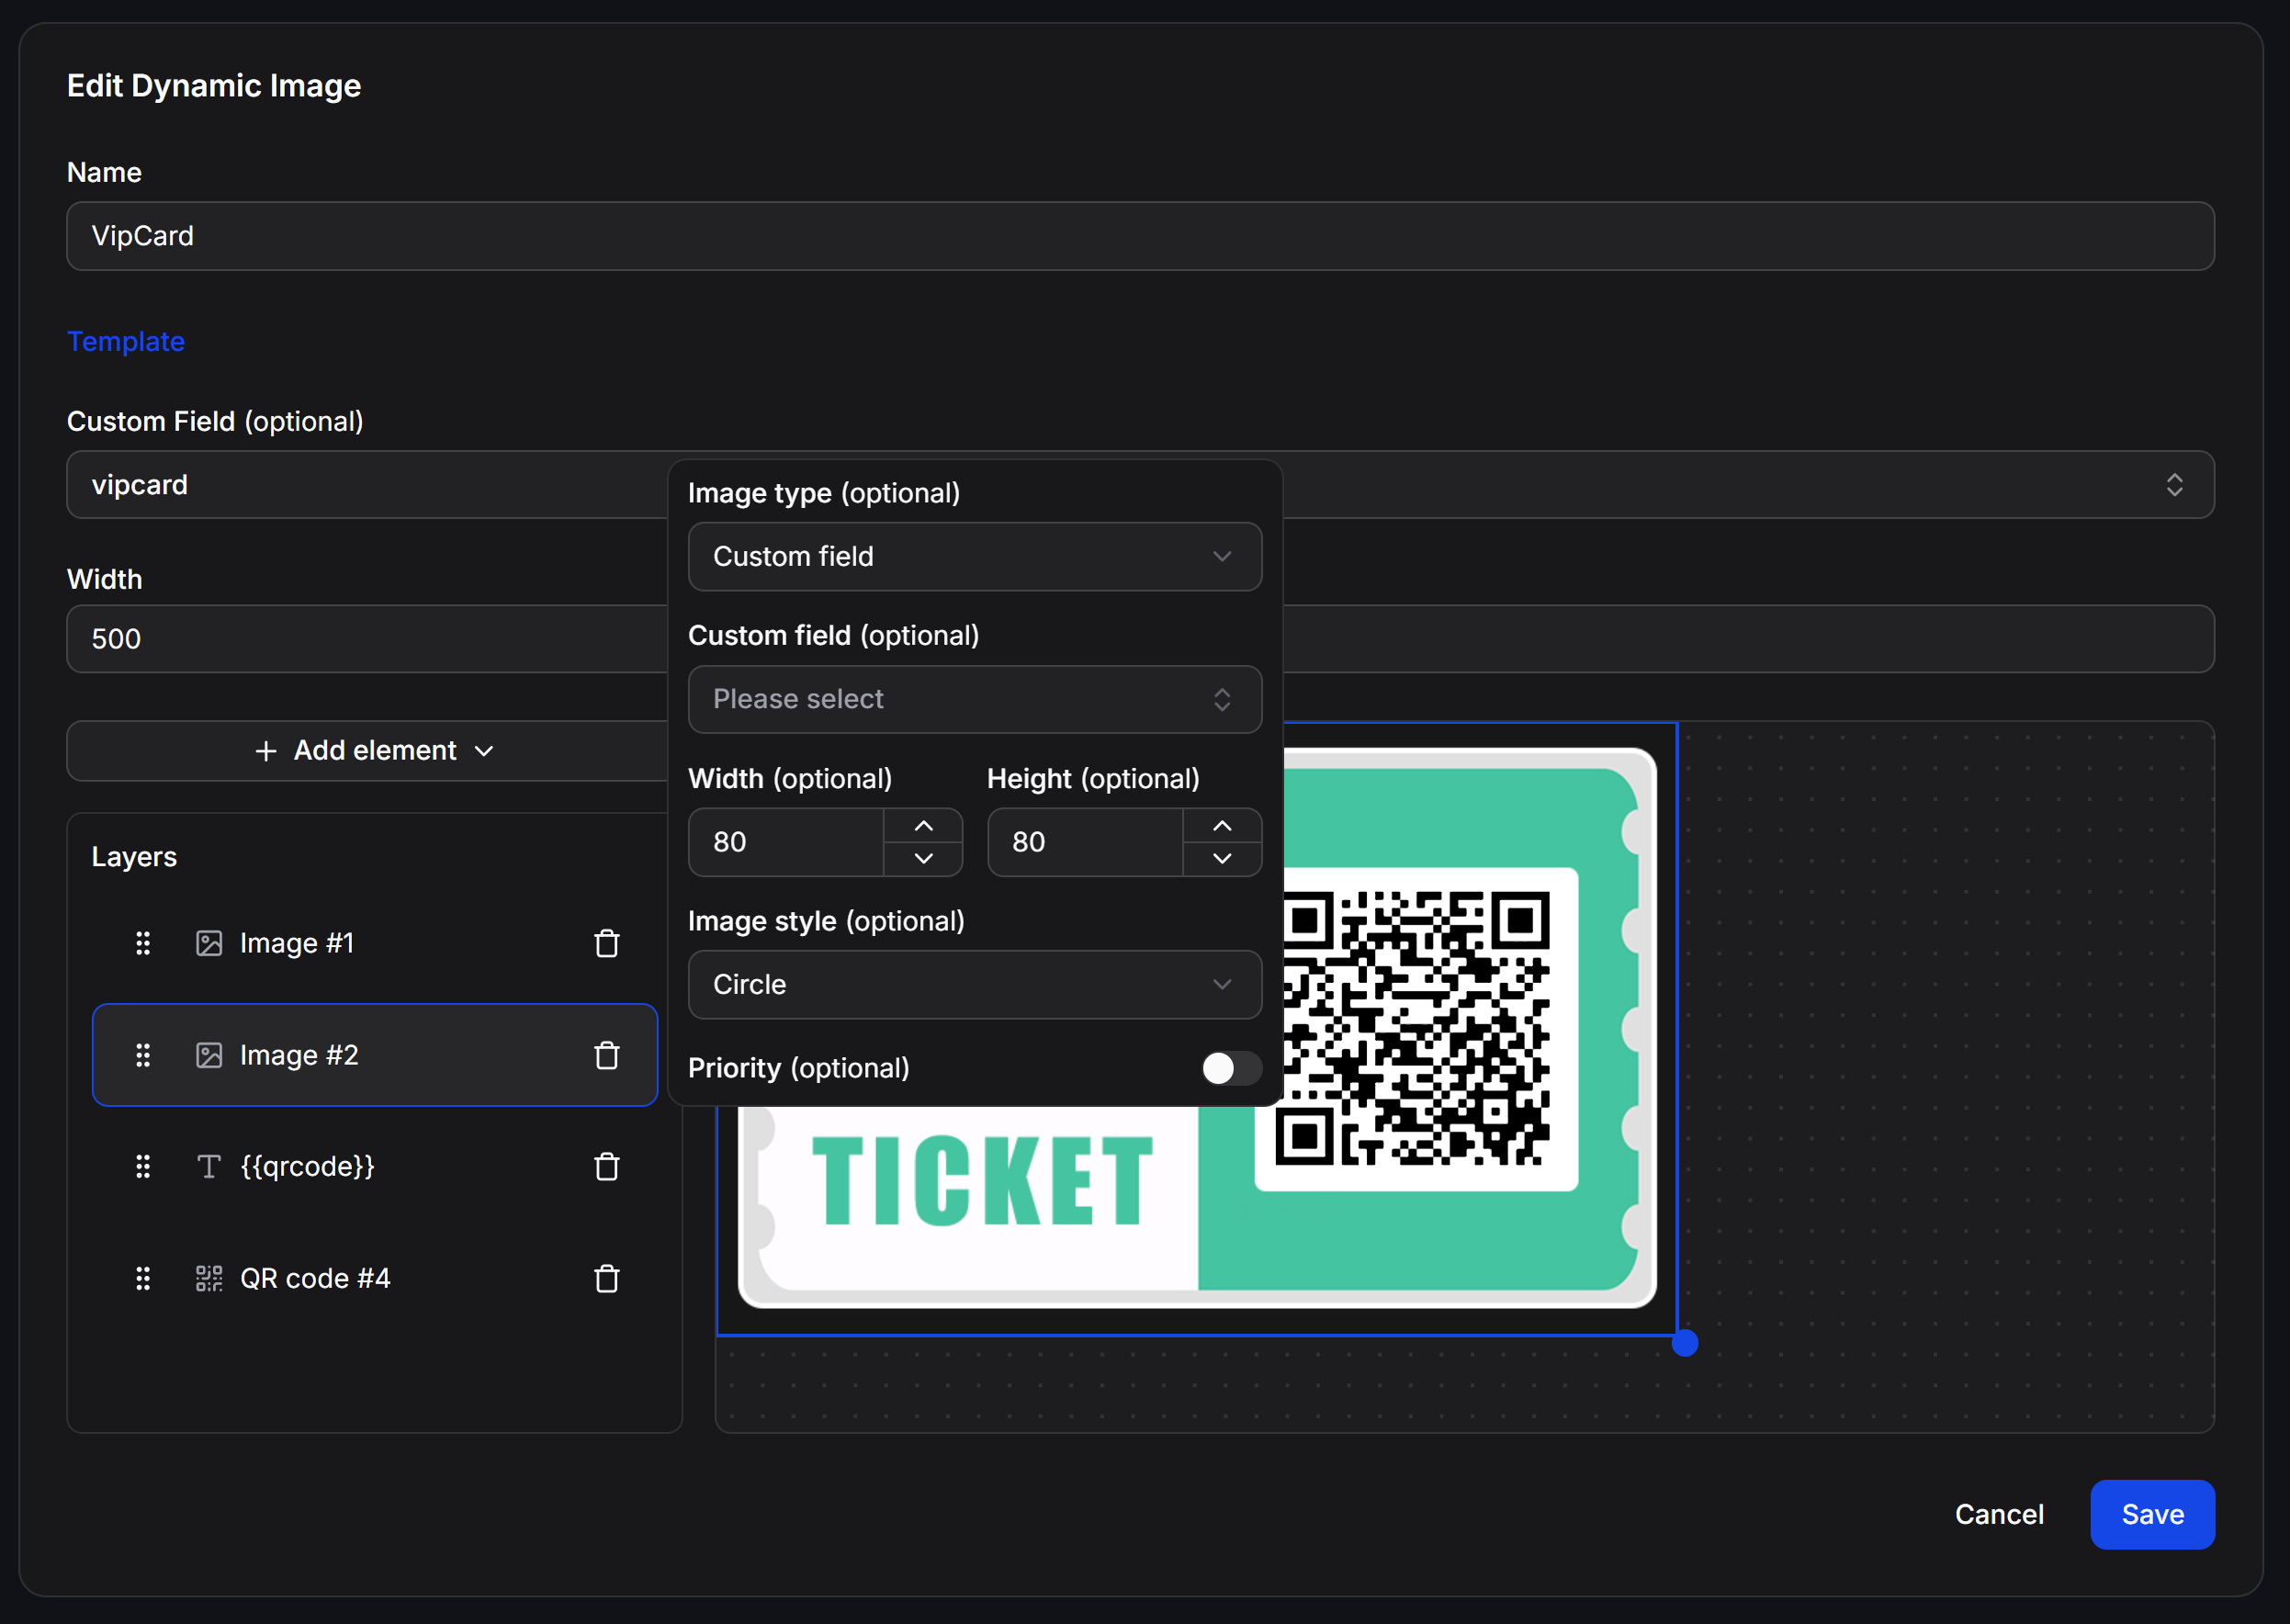Select the {{qrcode}} layer row

point(375,1166)
